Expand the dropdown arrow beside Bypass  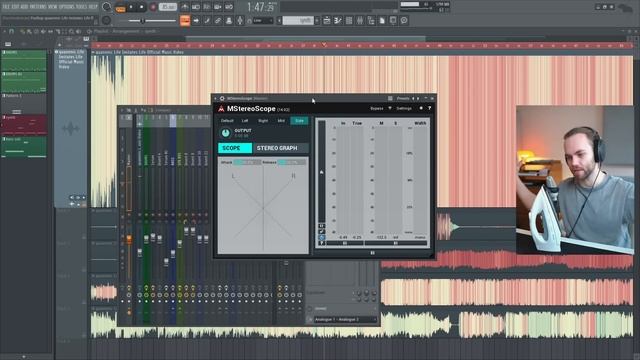pyautogui.click(x=390, y=108)
